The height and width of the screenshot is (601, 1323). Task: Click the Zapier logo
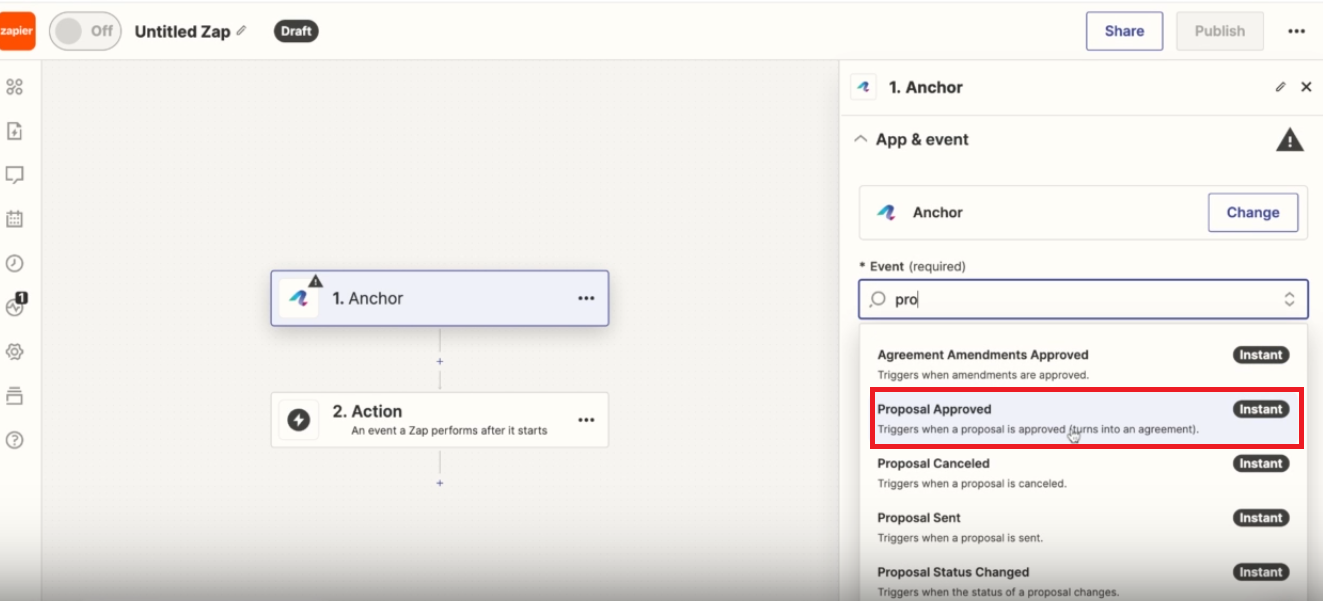coord(17,31)
